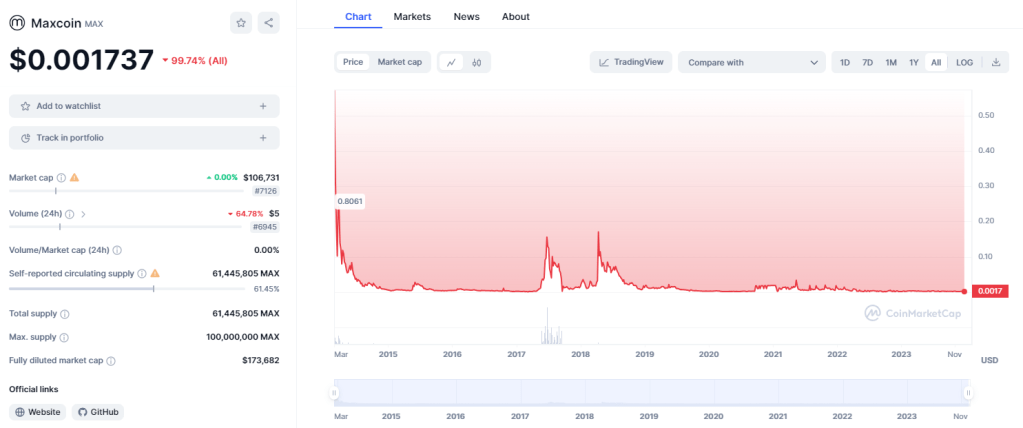Open the GitHub official link
The height and width of the screenshot is (428, 1023).
(x=98, y=412)
